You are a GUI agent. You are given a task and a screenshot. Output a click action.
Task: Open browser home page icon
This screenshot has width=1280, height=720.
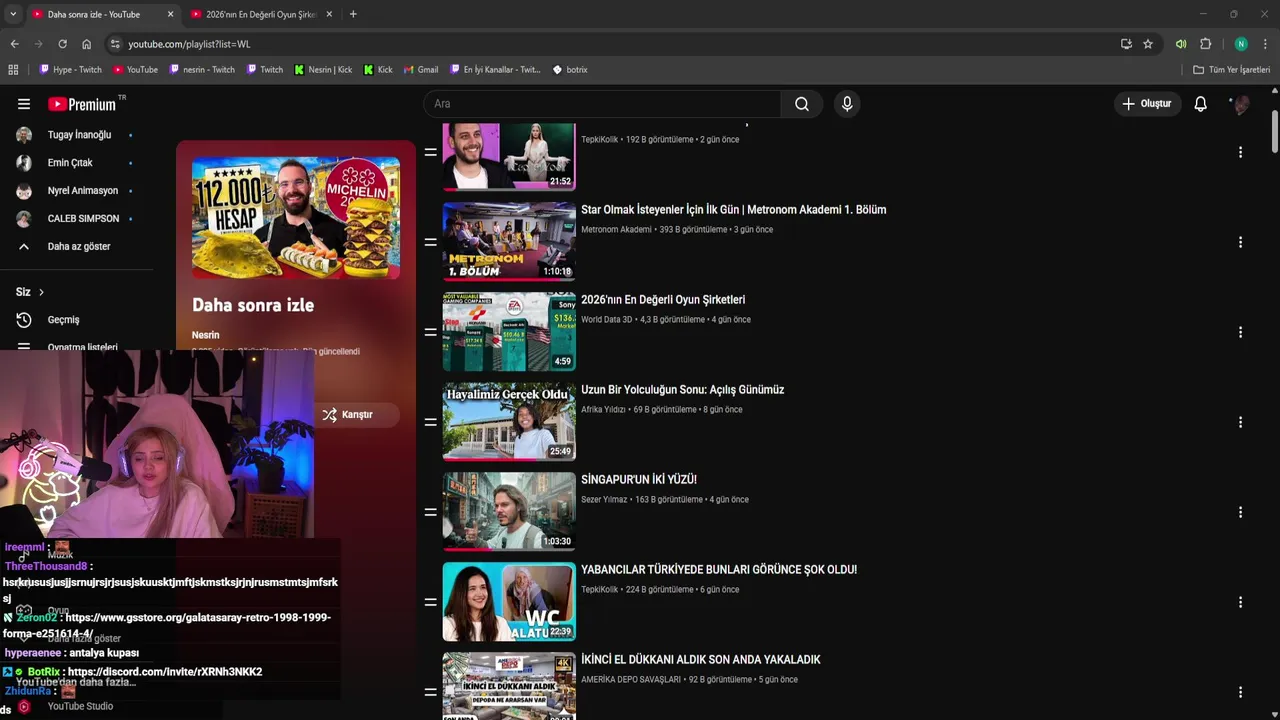87,44
